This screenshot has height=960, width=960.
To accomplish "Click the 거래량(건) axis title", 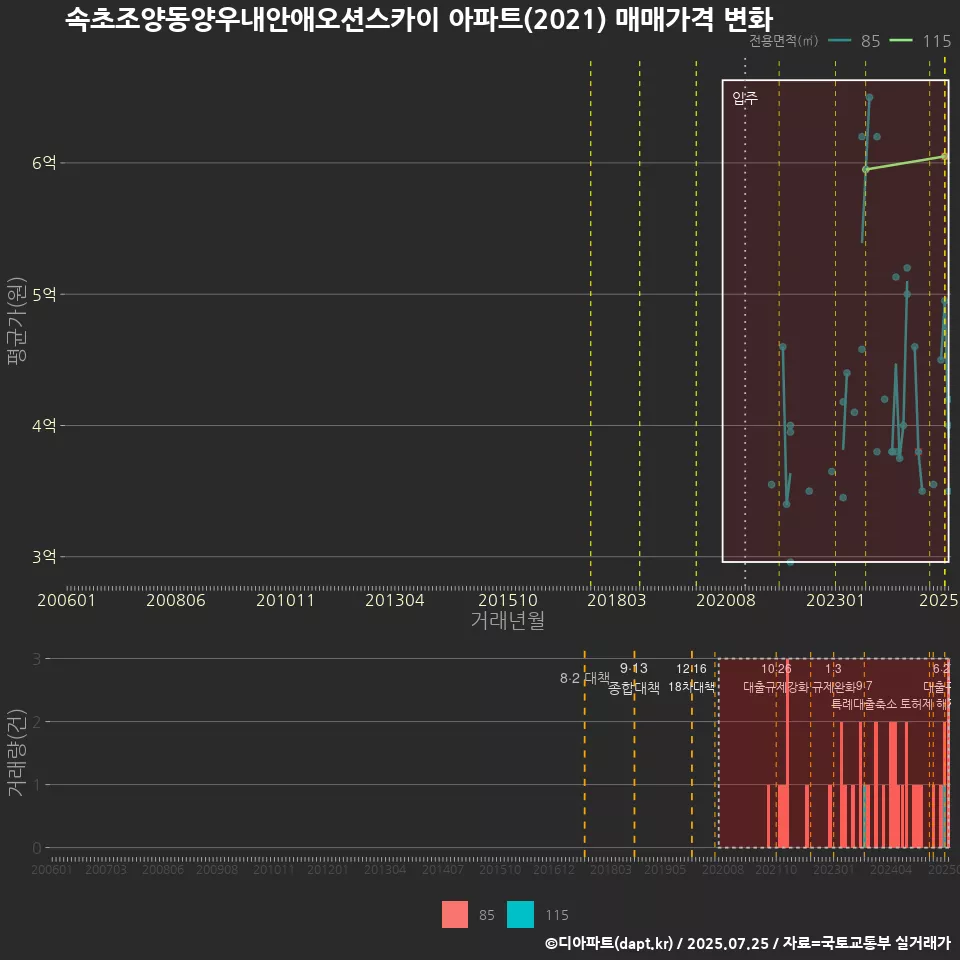I will pos(17,753).
